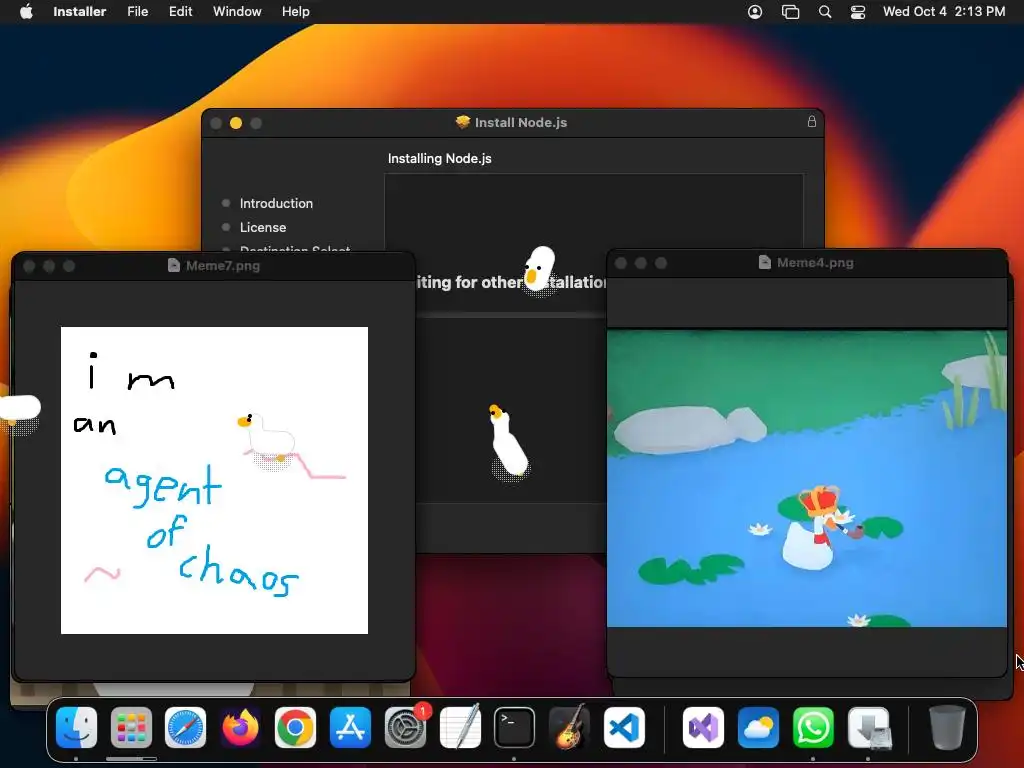Click the document icon beside Meme4.png title

coord(765,262)
